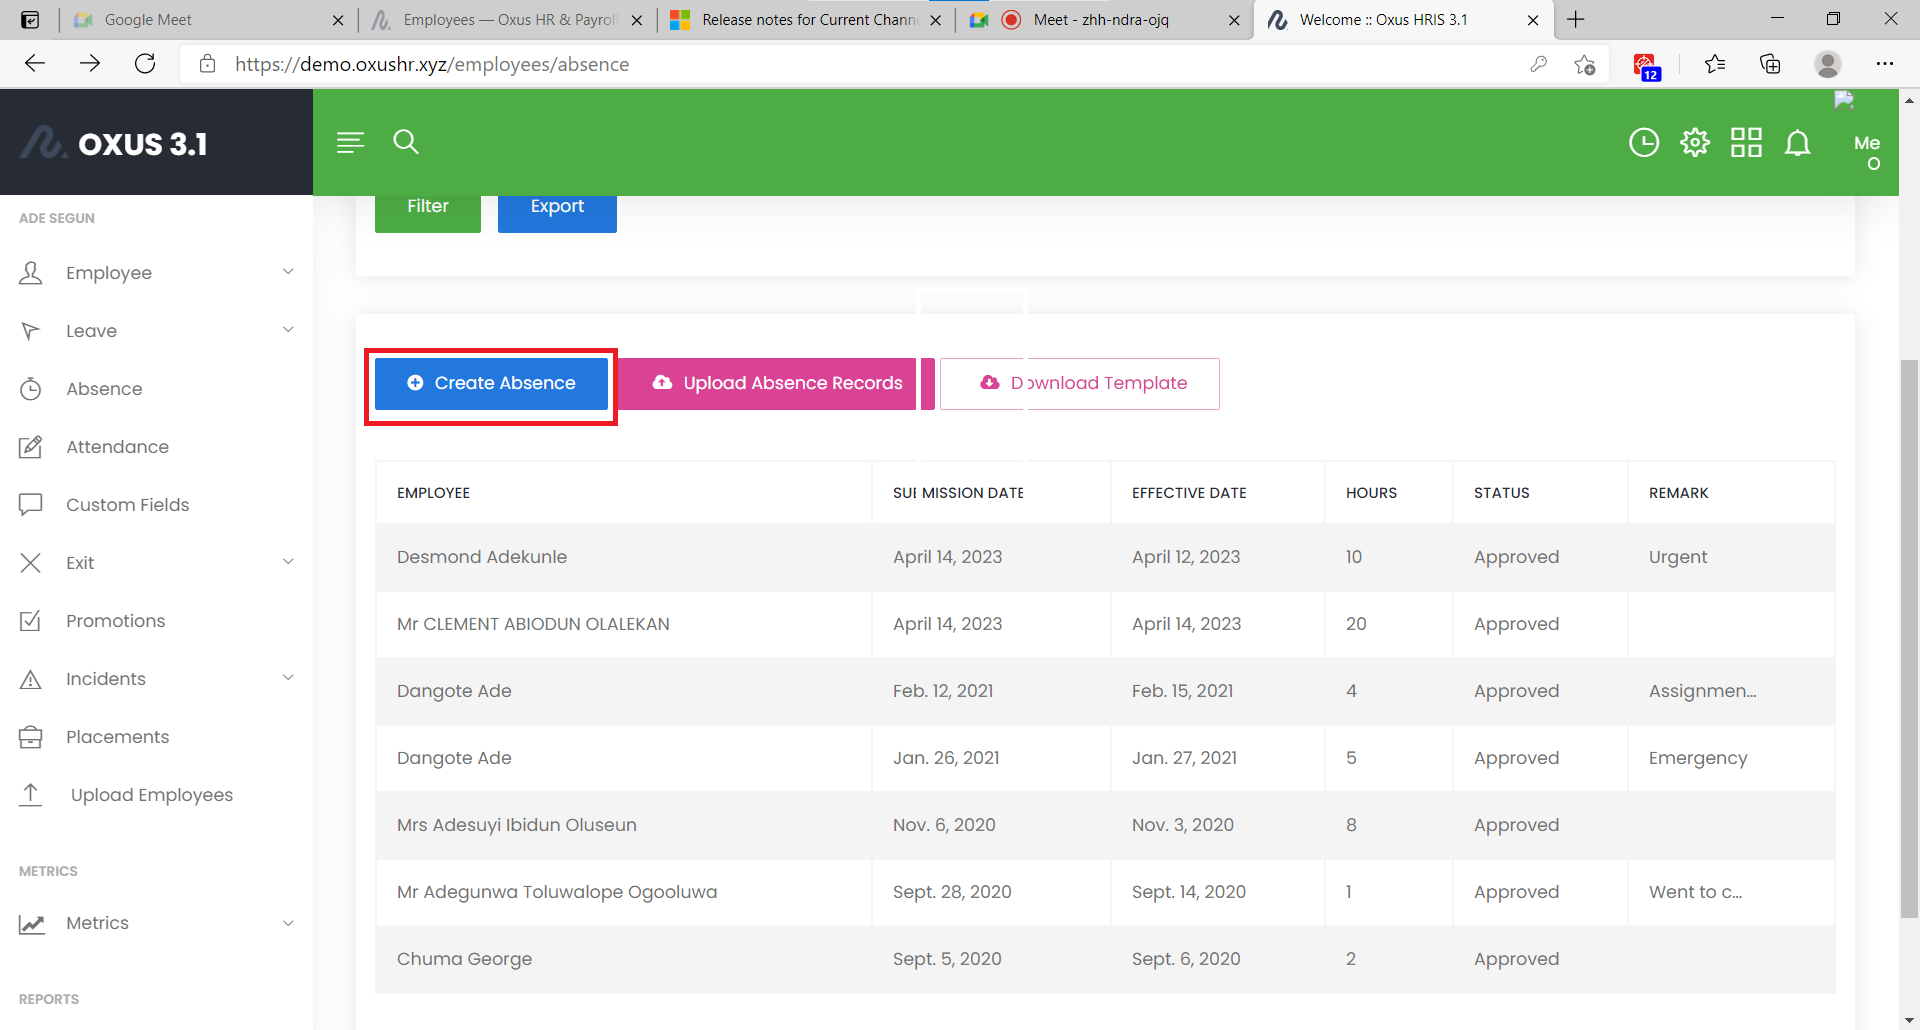Go back in the browser
The width and height of the screenshot is (1920, 1030).
[x=35, y=64]
